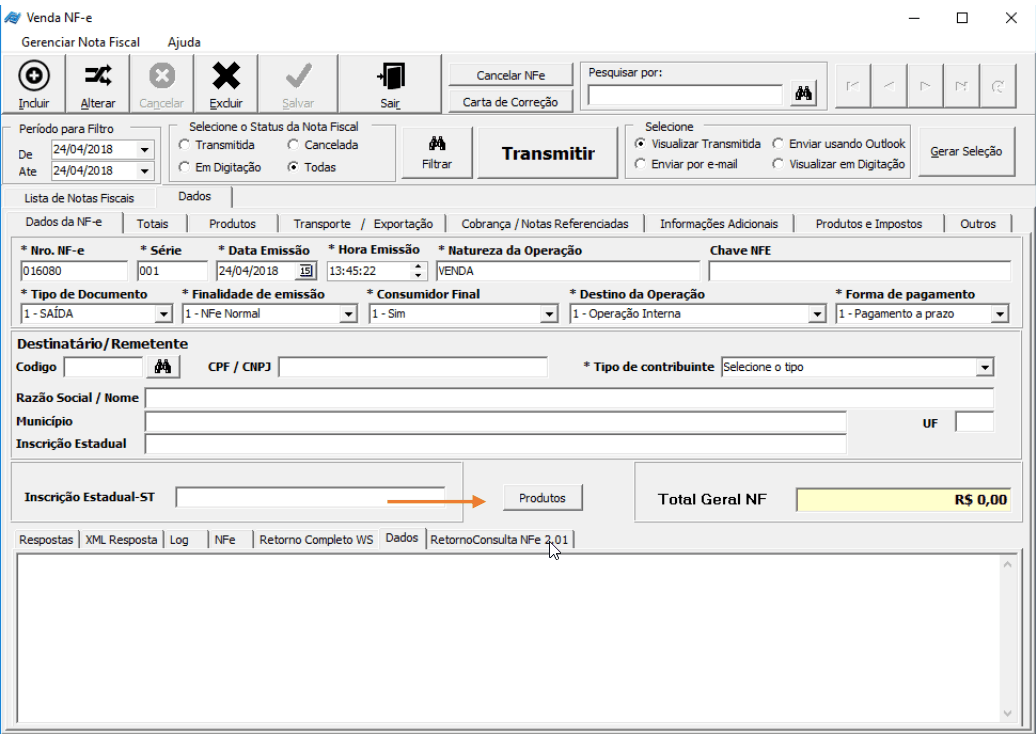
Task: Select Enviar por e-mail radio option
Action: coord(640,164)
